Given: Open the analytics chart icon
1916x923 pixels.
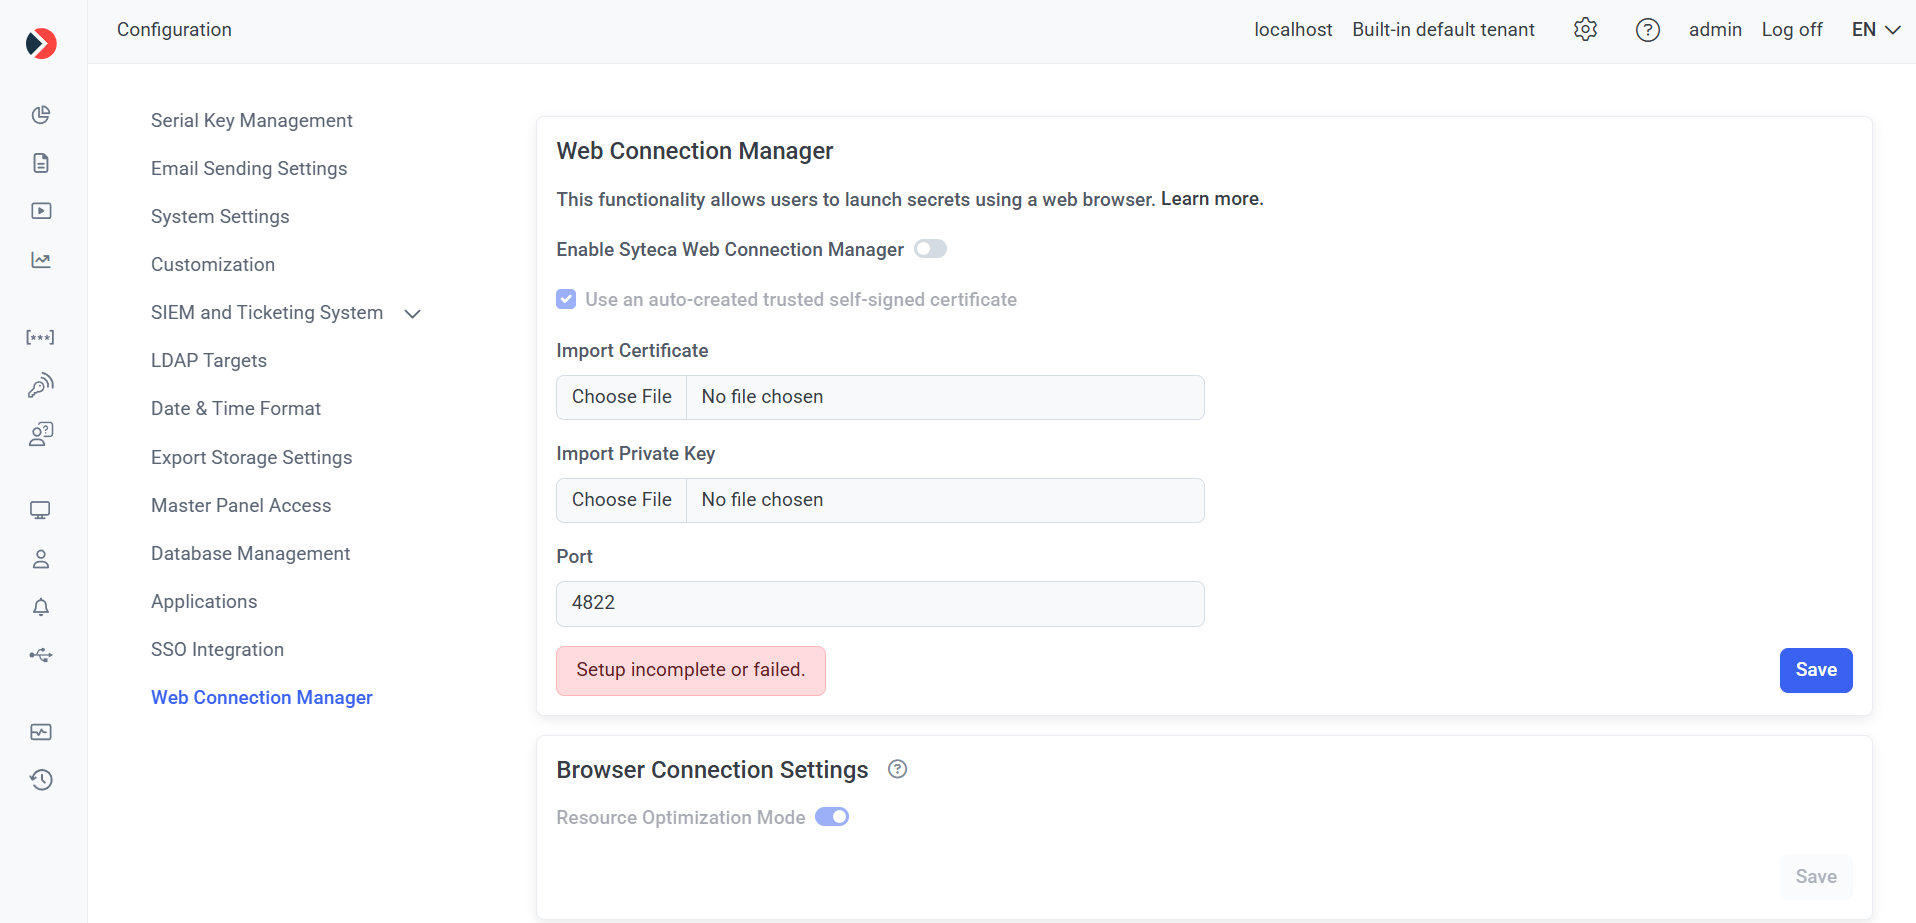Looking at the screenshot, I should [x=40, y=258].
